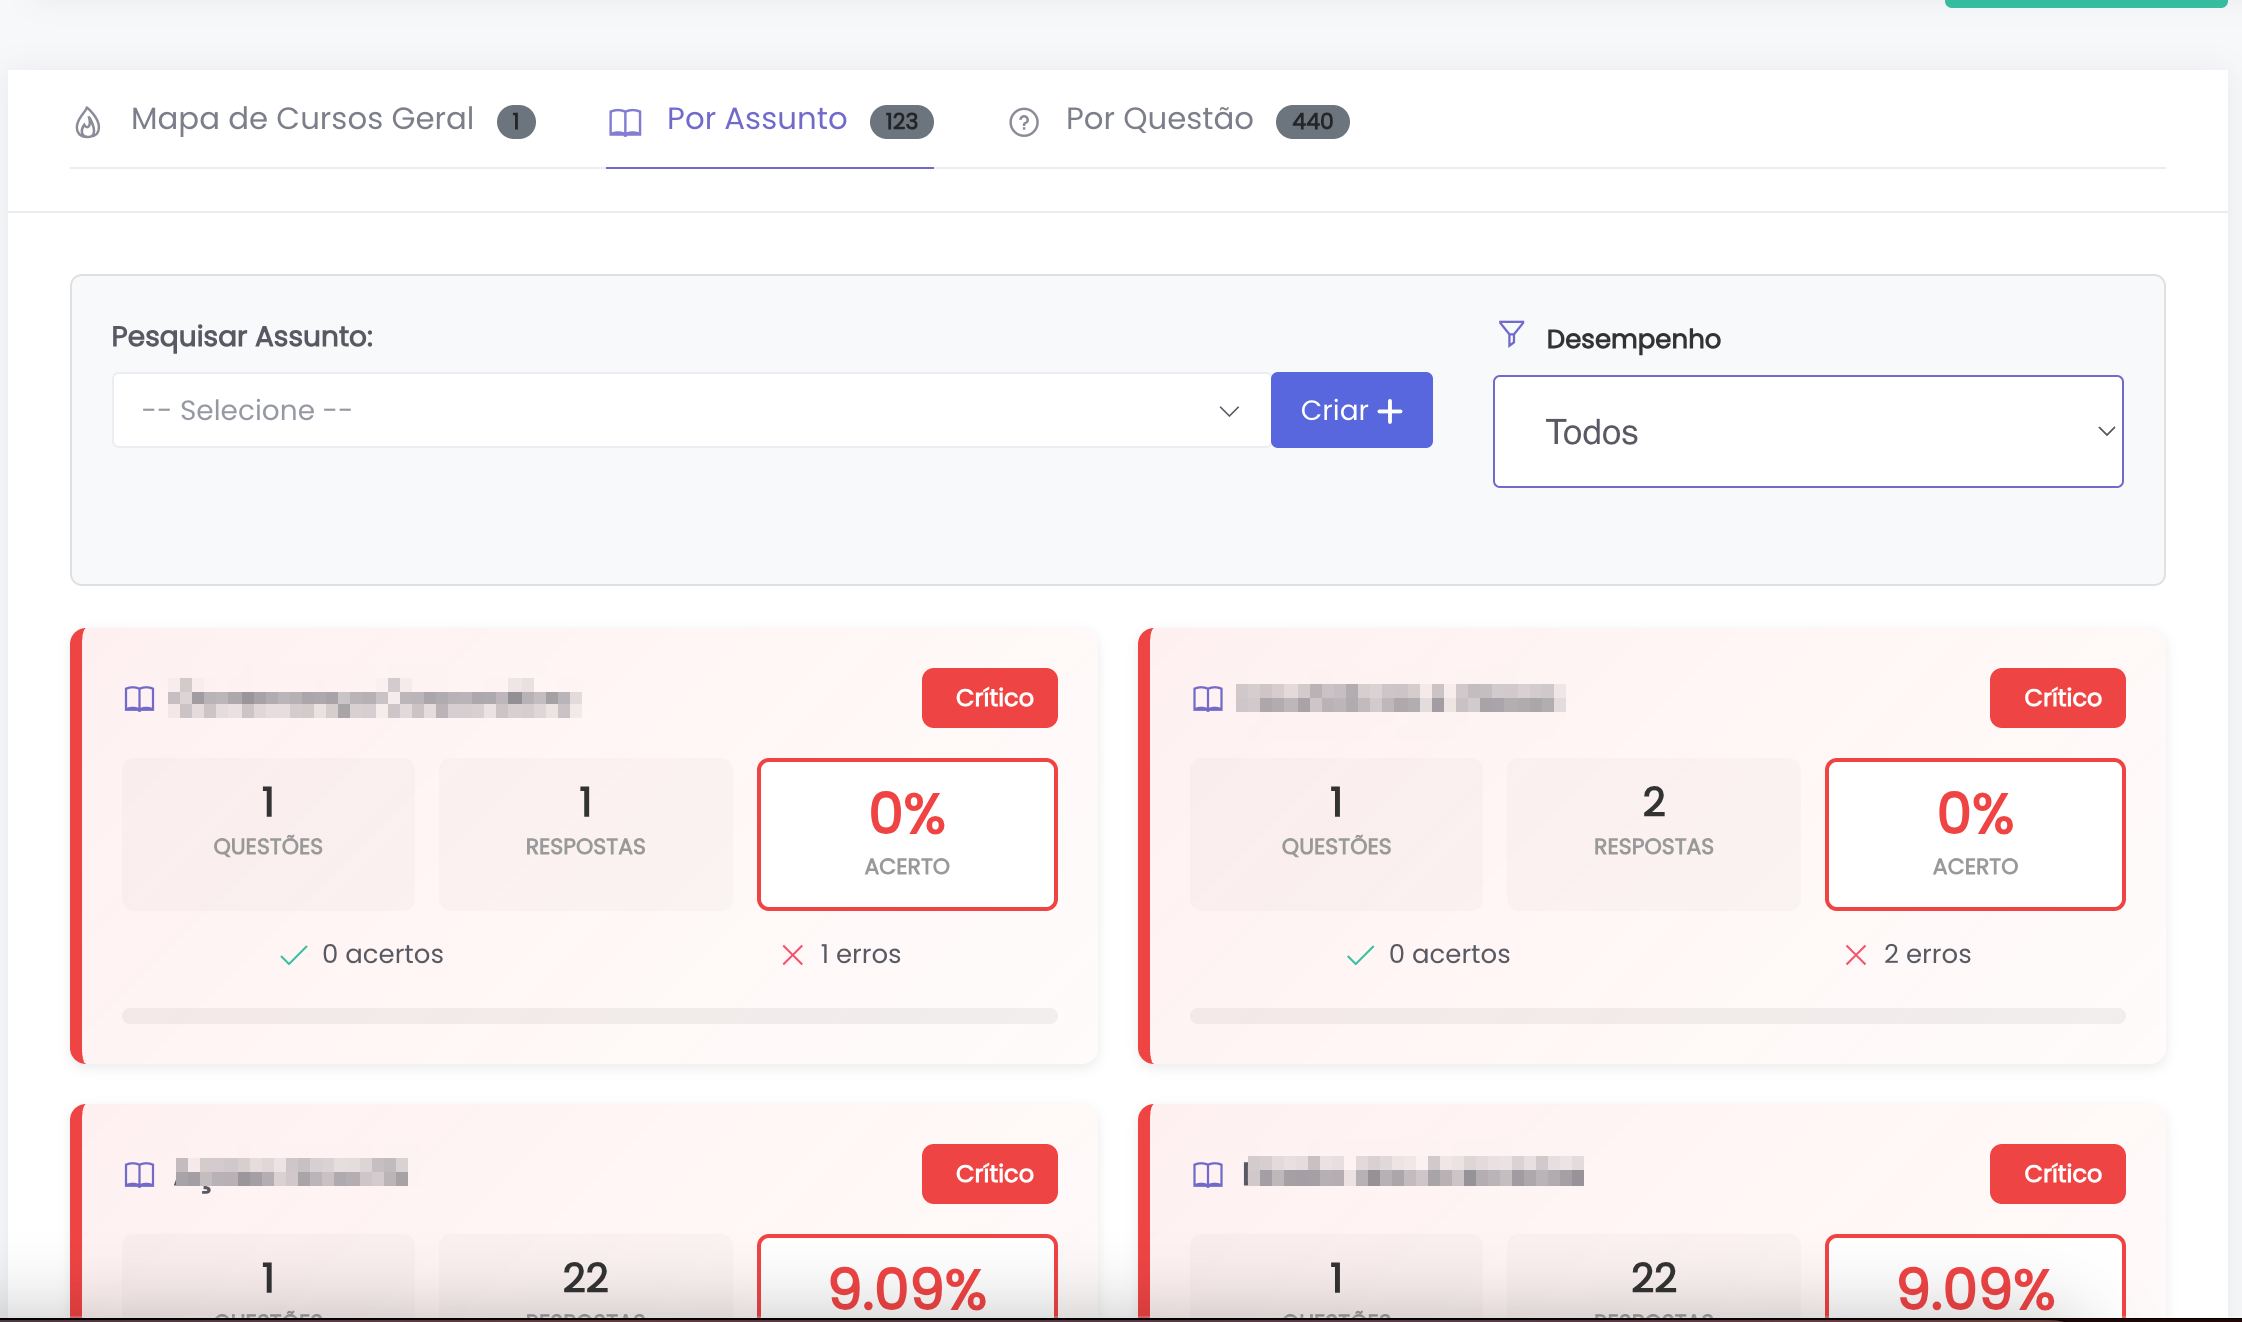Image resolution: width=2242 pixels, height=1322 pixels.
Task: Click the book icon on bottom-left subject card
Action: tap(139, 1174)
